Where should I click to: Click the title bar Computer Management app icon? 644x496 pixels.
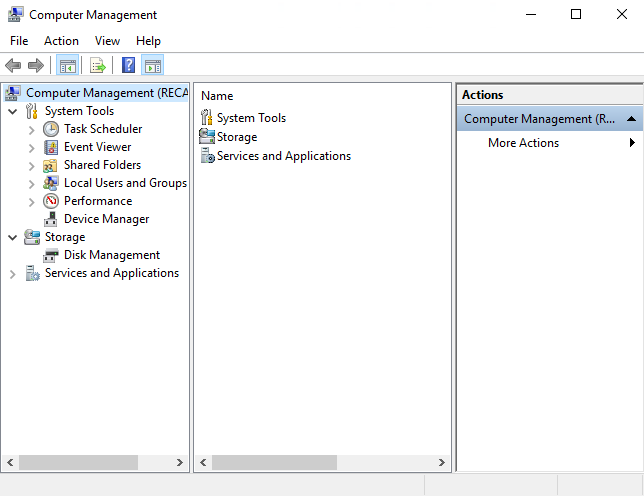tap(16, 15)
